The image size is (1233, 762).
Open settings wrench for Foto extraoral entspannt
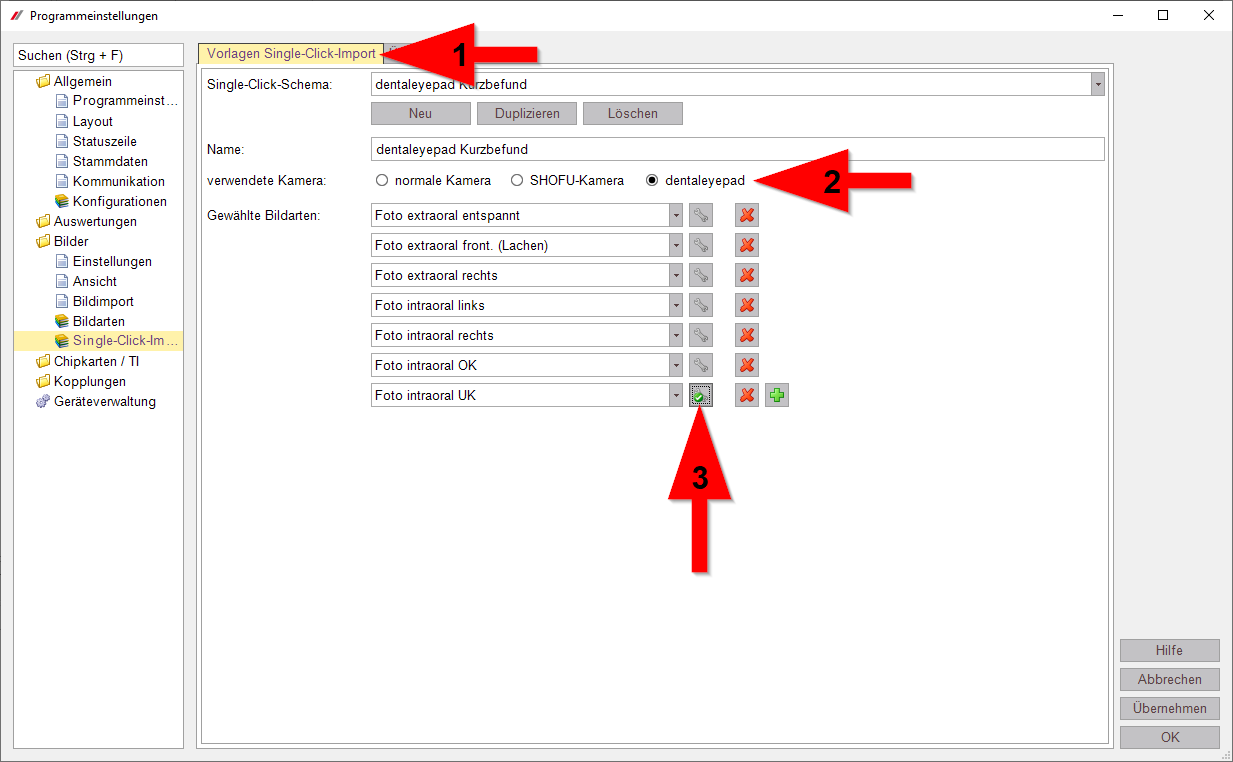[x=701, y=215]
